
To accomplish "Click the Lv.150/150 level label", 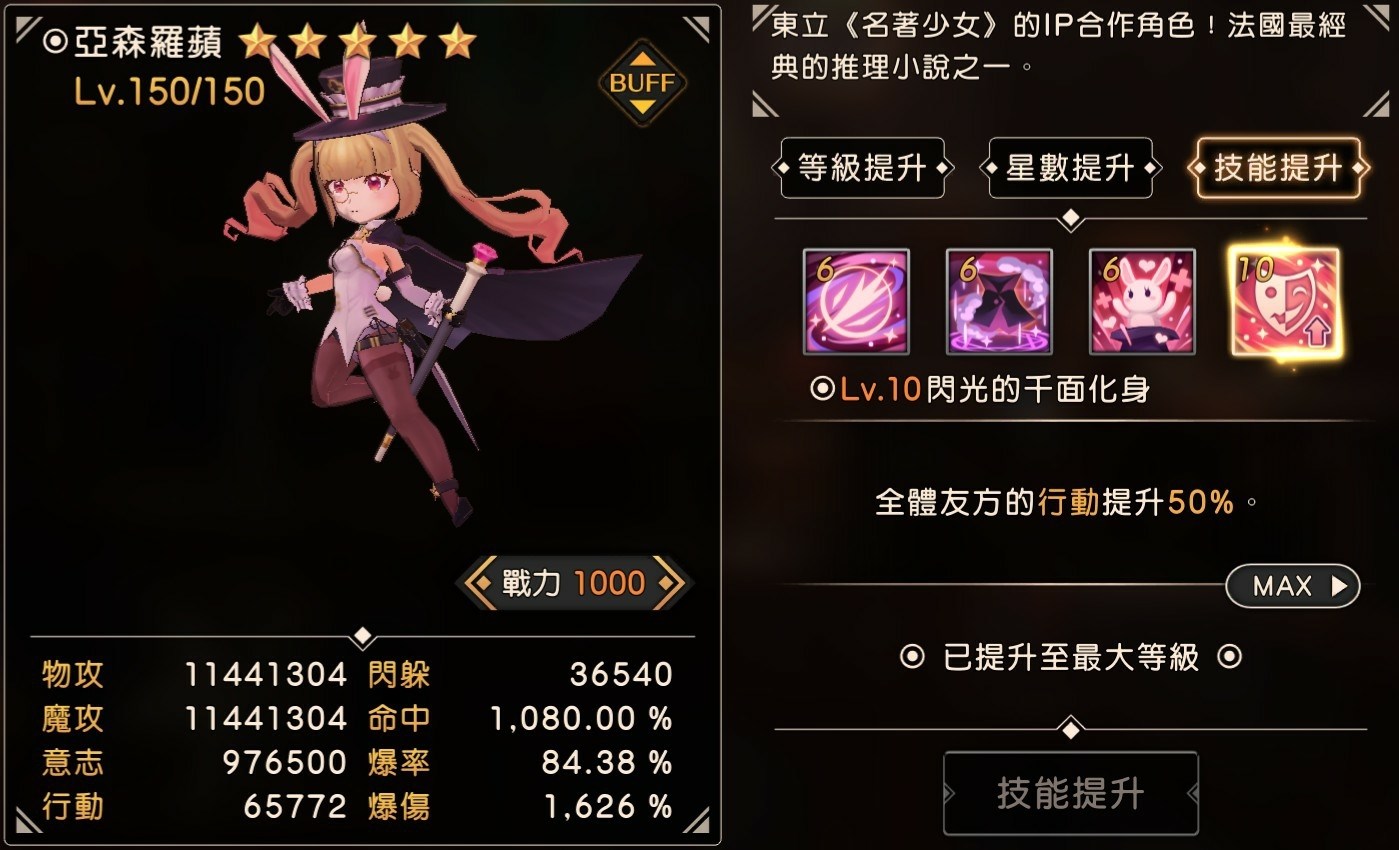I will (170, 92).
